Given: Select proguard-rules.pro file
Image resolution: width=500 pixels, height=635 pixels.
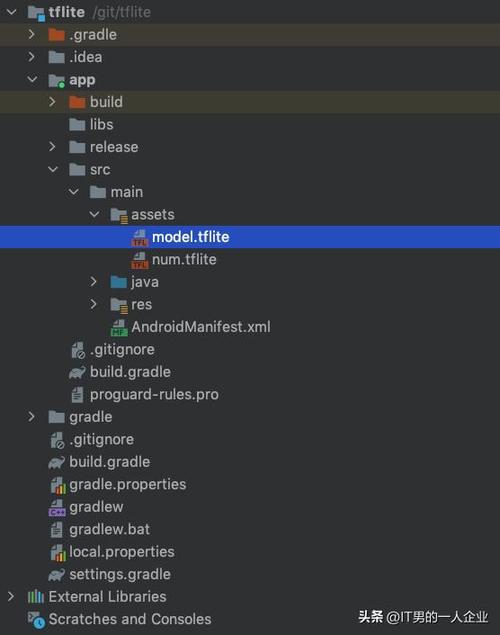Looking at the screenshot, I should [x=154, y=394].
